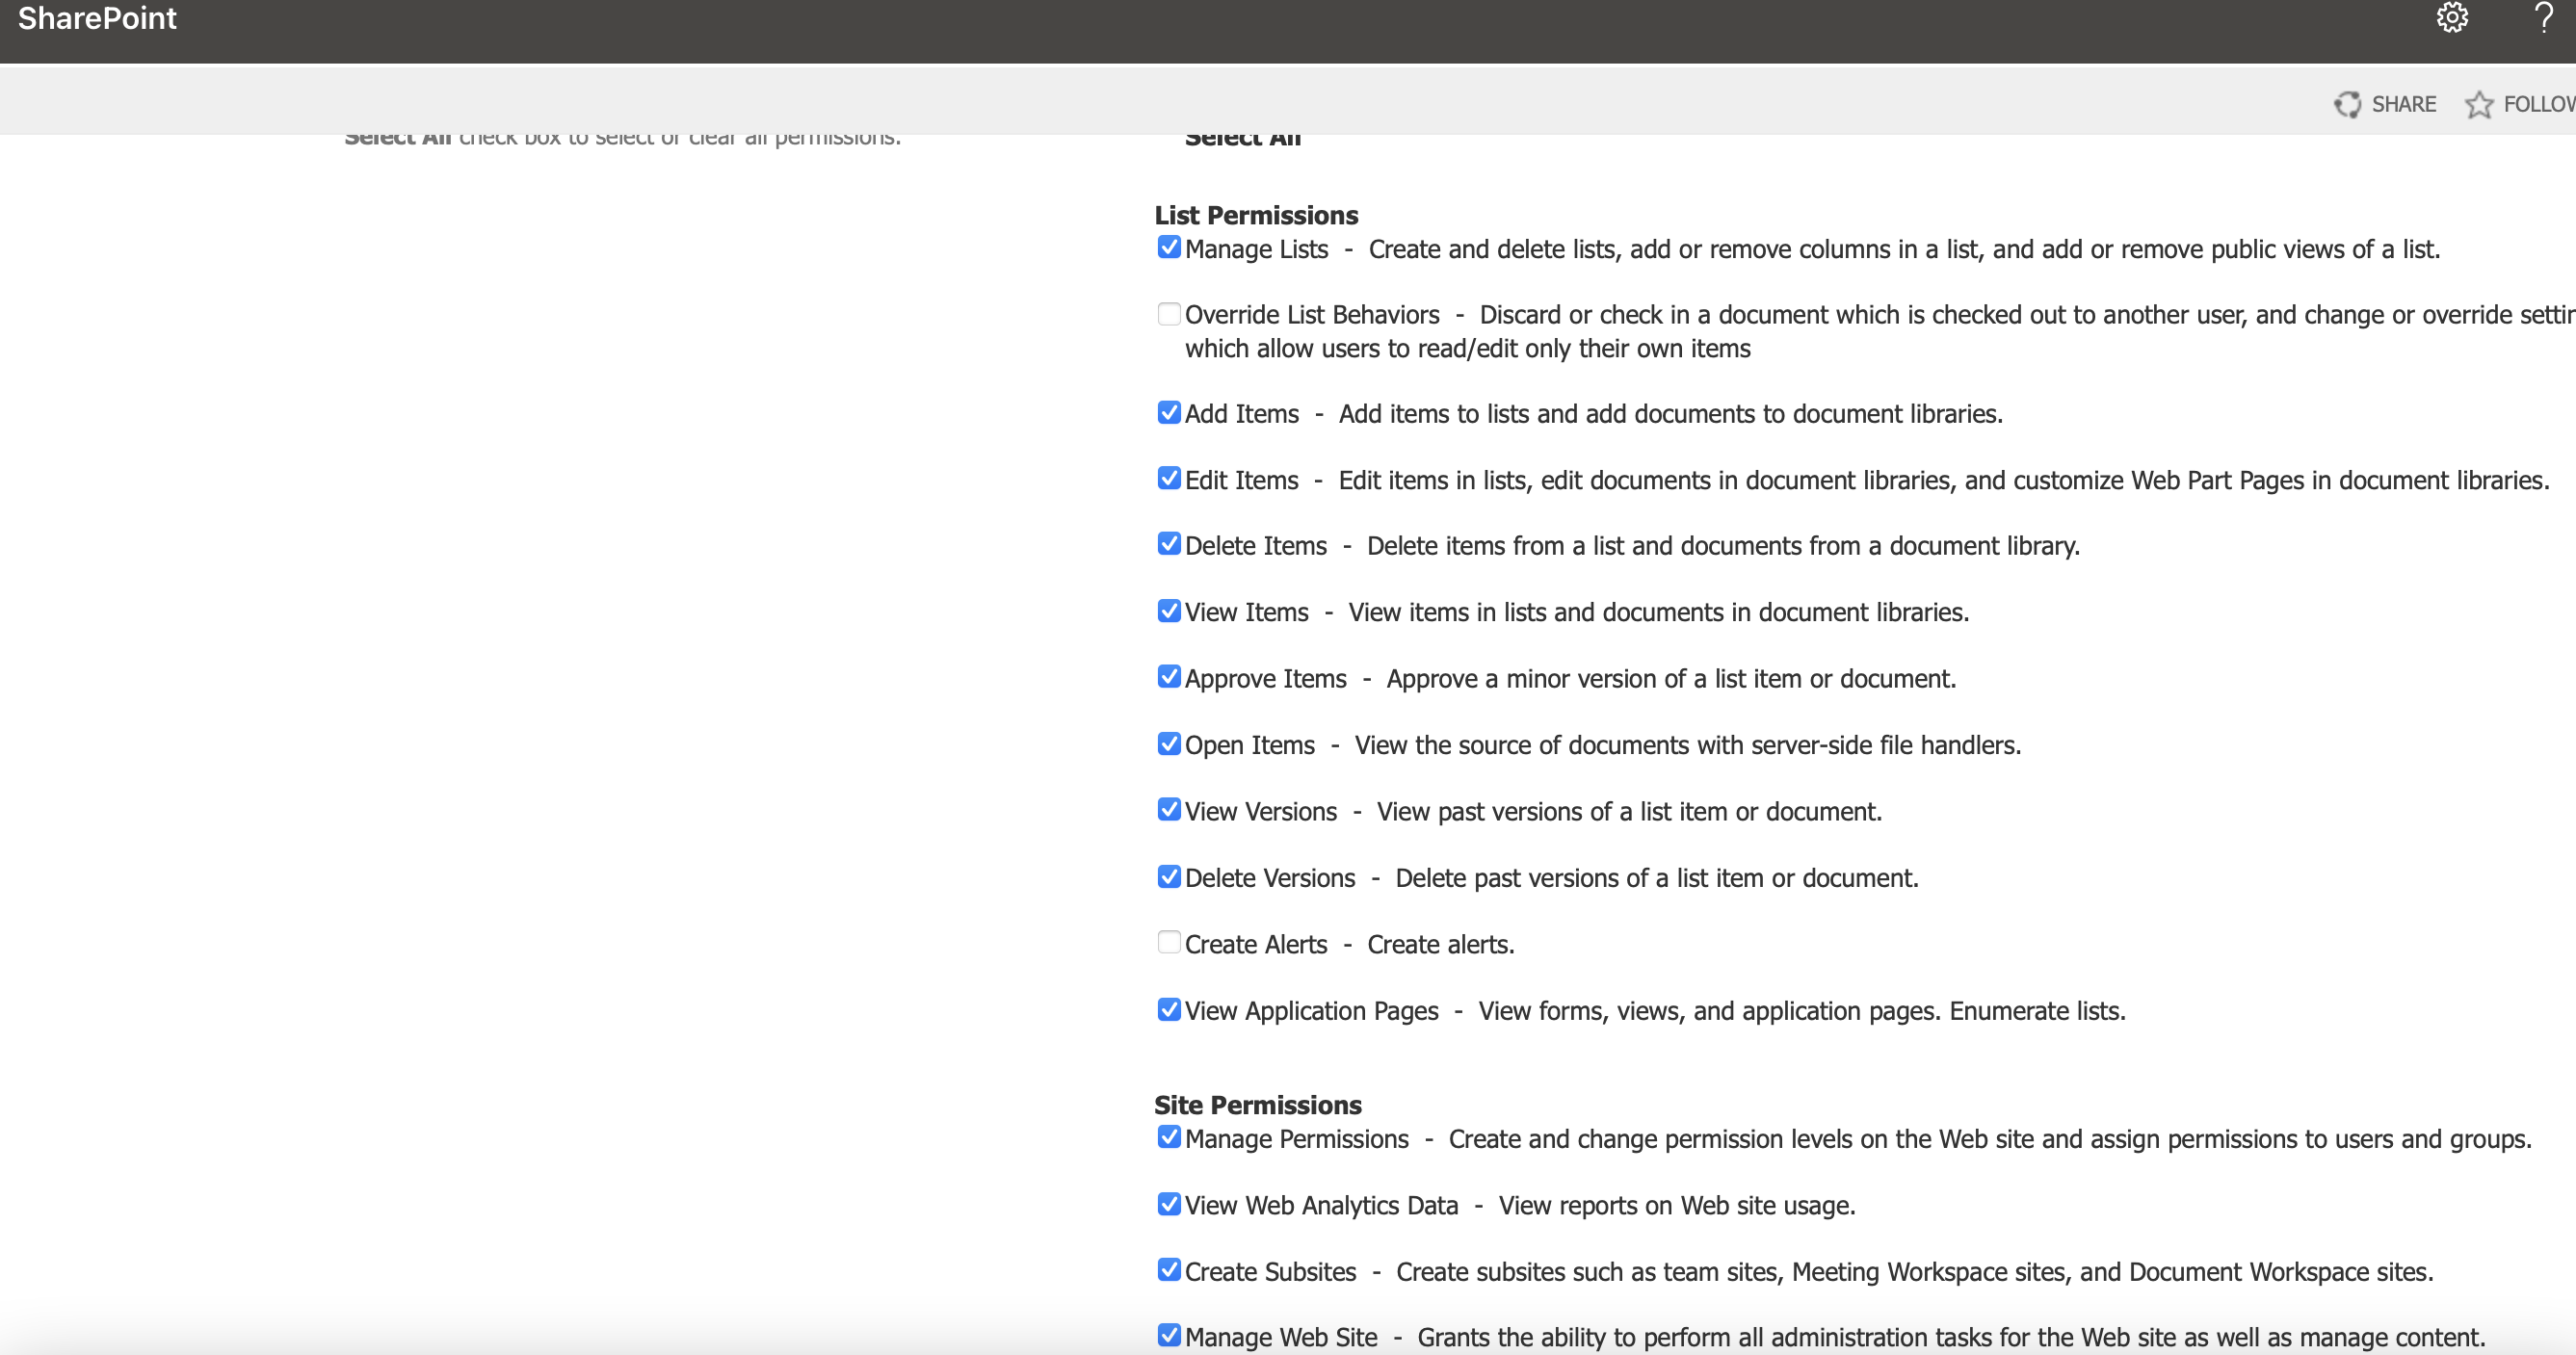This screenshot has height=1355, width=2576.
Task: Click the 'Manage Lists' label text
Action: point(1257,249)
